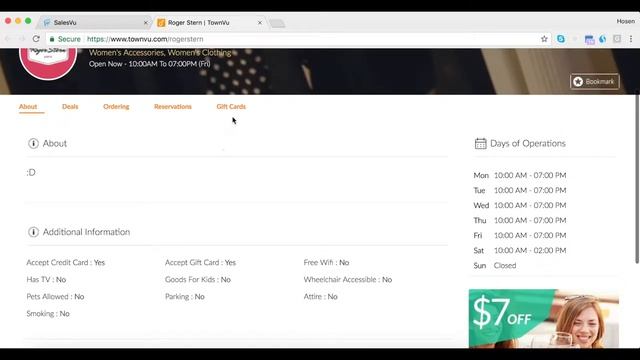Image resolution: width=640 pixels, height=360 pixels.
Task: Click 'Smoking : No' text
Action: pos(48,314)
